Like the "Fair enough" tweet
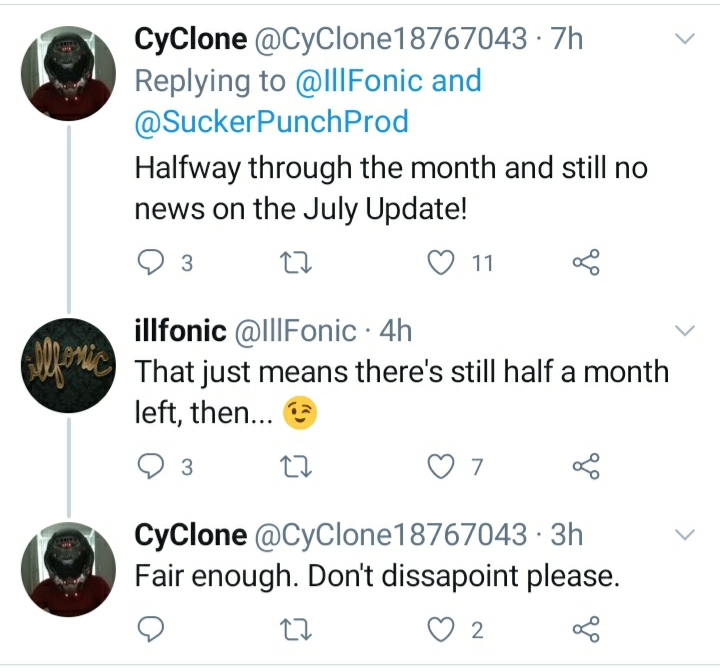Viewport: 720px width, 672px height. (441, 629)
